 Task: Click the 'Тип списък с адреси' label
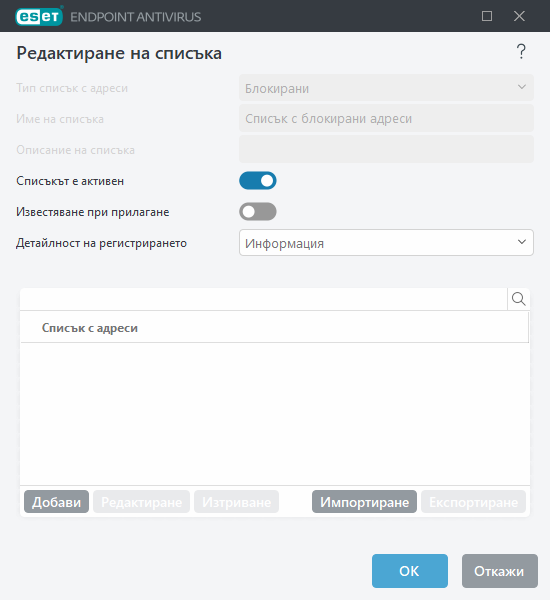[x=72, y=88]
